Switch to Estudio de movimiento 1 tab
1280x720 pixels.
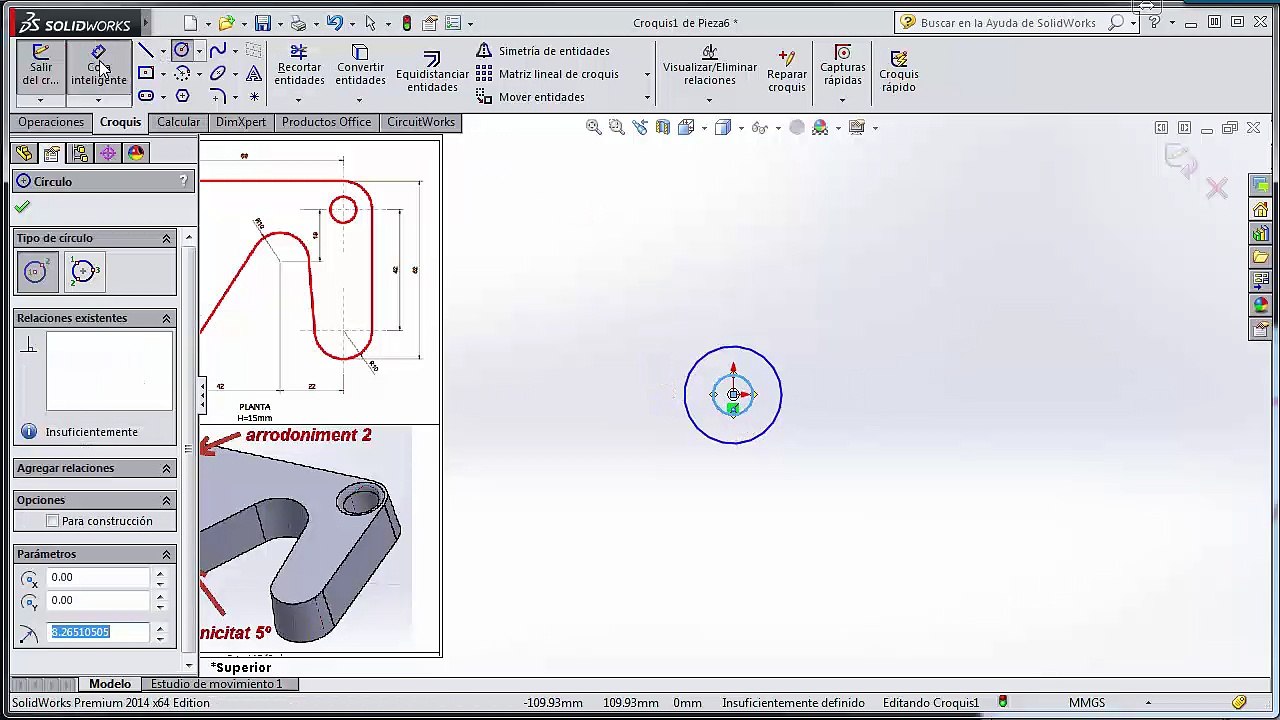pos(216,684)
